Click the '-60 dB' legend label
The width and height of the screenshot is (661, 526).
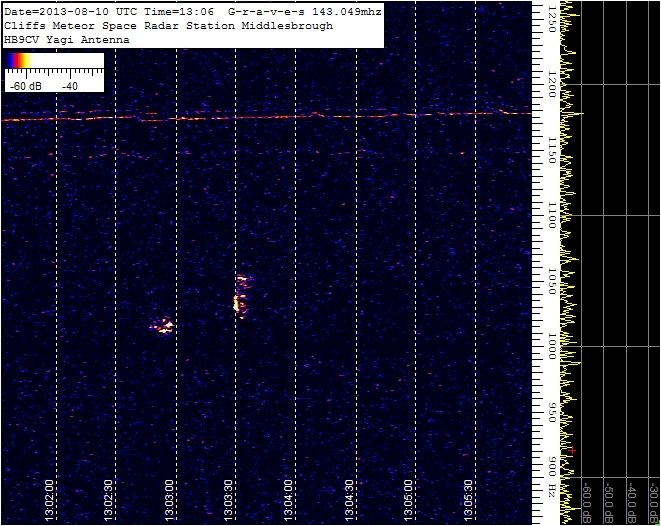coord(26,86)
